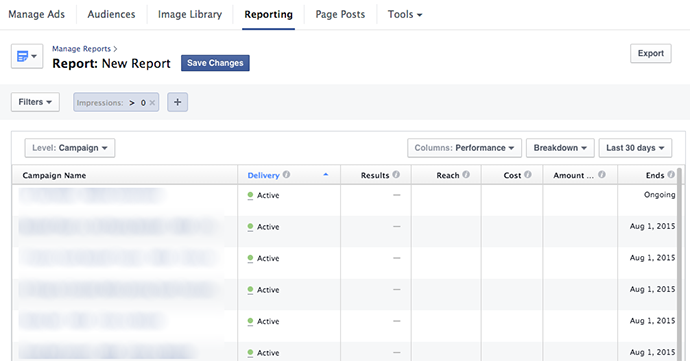Open the report type icon dropdown

coord(27,56)
